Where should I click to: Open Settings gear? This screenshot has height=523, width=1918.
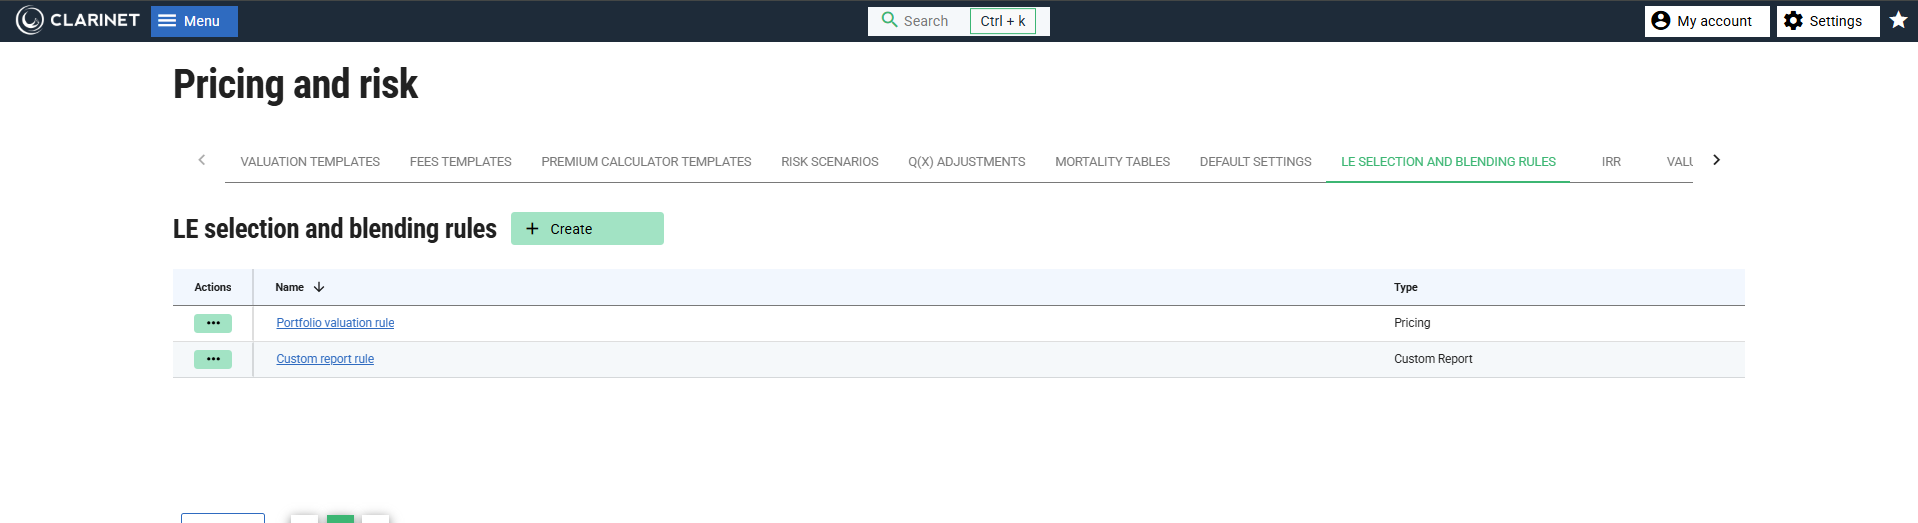click(x=1827, y=21)
